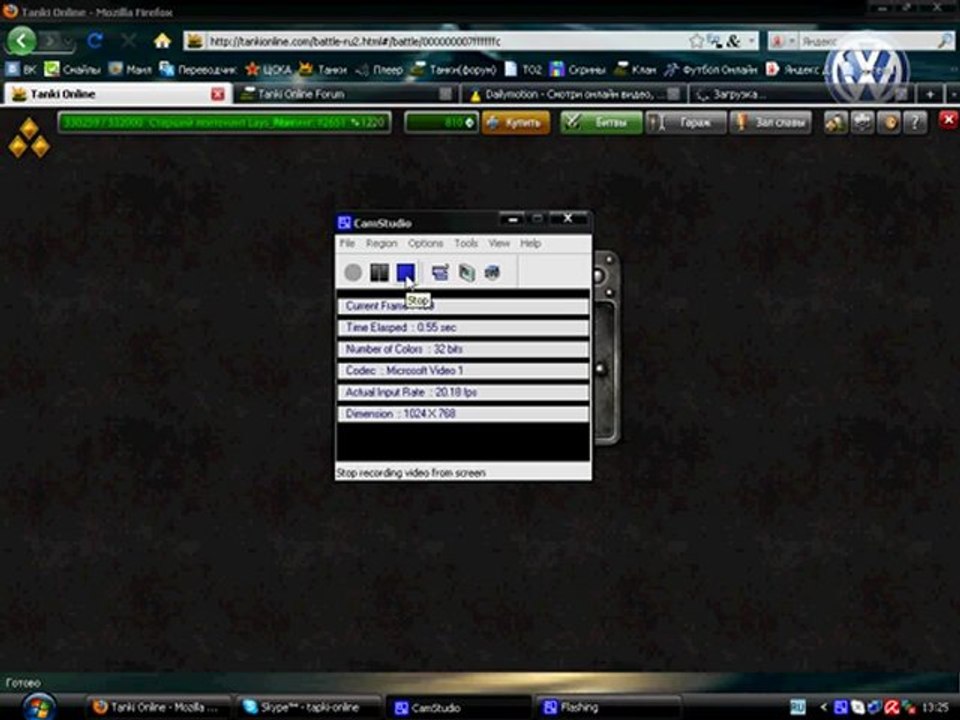This screenshot has height=720, width=960.
Task: Switch to the Загрузка tab
Action: [x=800, y=94]
